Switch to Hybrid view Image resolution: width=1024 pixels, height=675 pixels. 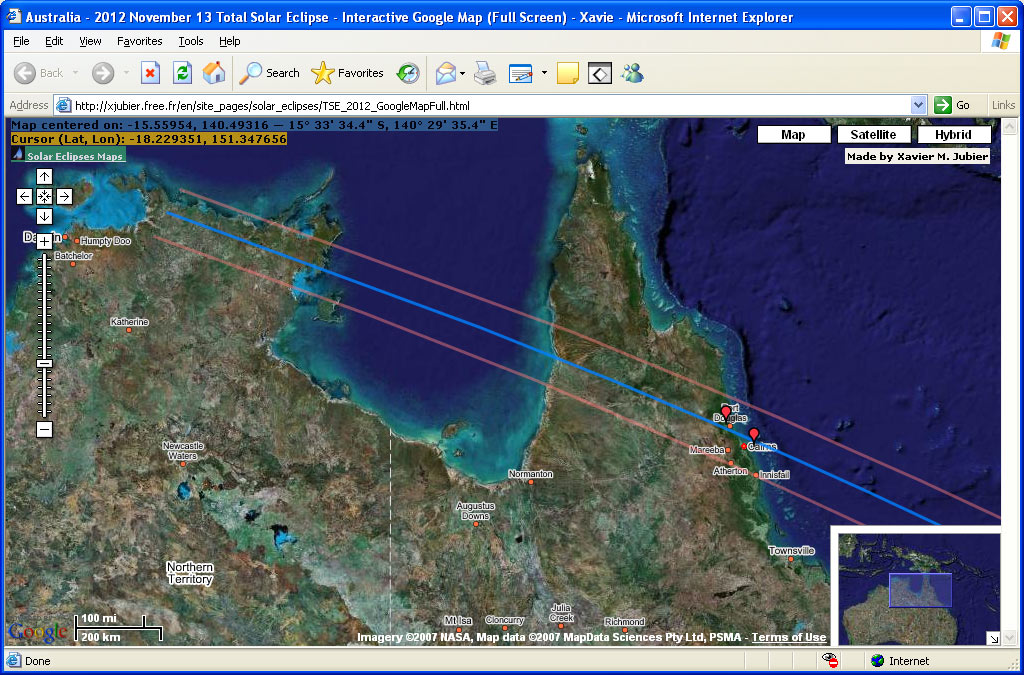coord(953,134)
